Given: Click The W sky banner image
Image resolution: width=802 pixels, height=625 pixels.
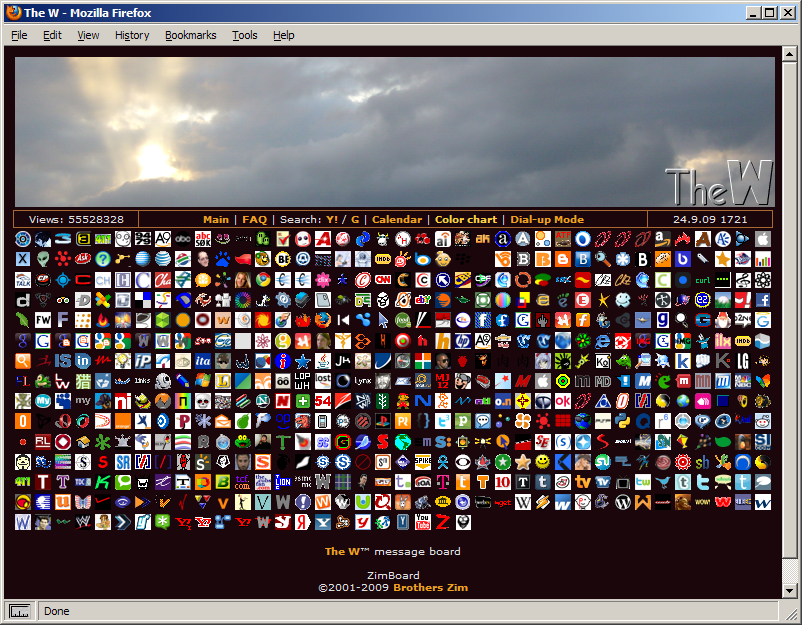Looking at the screenshot, I should pos(394,132).
